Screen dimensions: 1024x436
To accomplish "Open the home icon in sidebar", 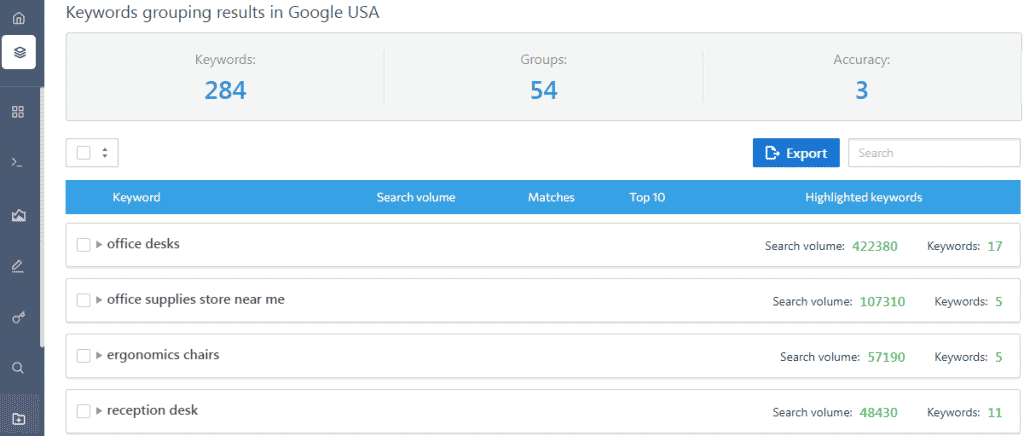I will tap(19, 19).
